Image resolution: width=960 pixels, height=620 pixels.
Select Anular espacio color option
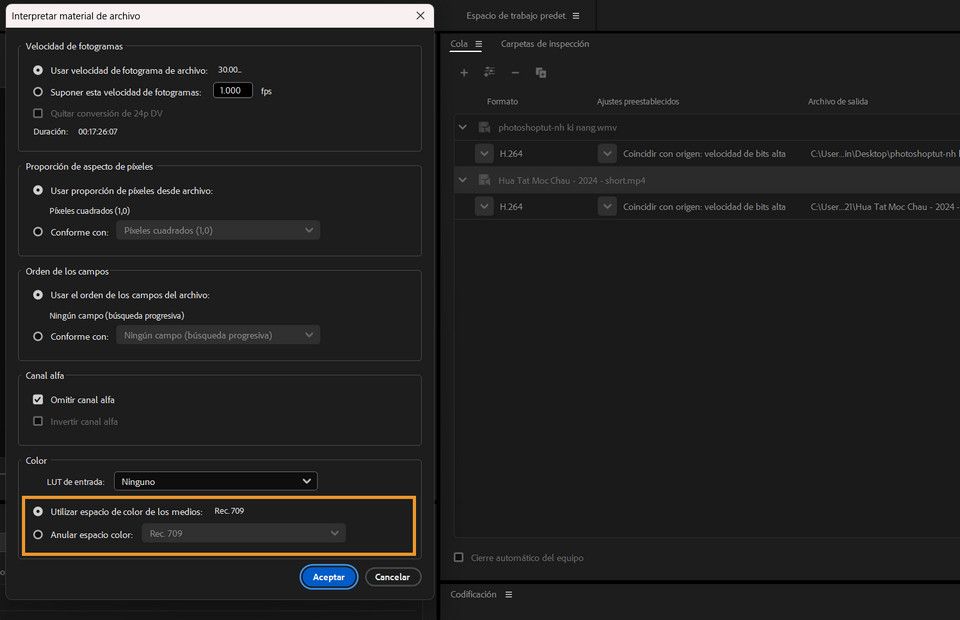pyautogui.click(x=38, y=533)
